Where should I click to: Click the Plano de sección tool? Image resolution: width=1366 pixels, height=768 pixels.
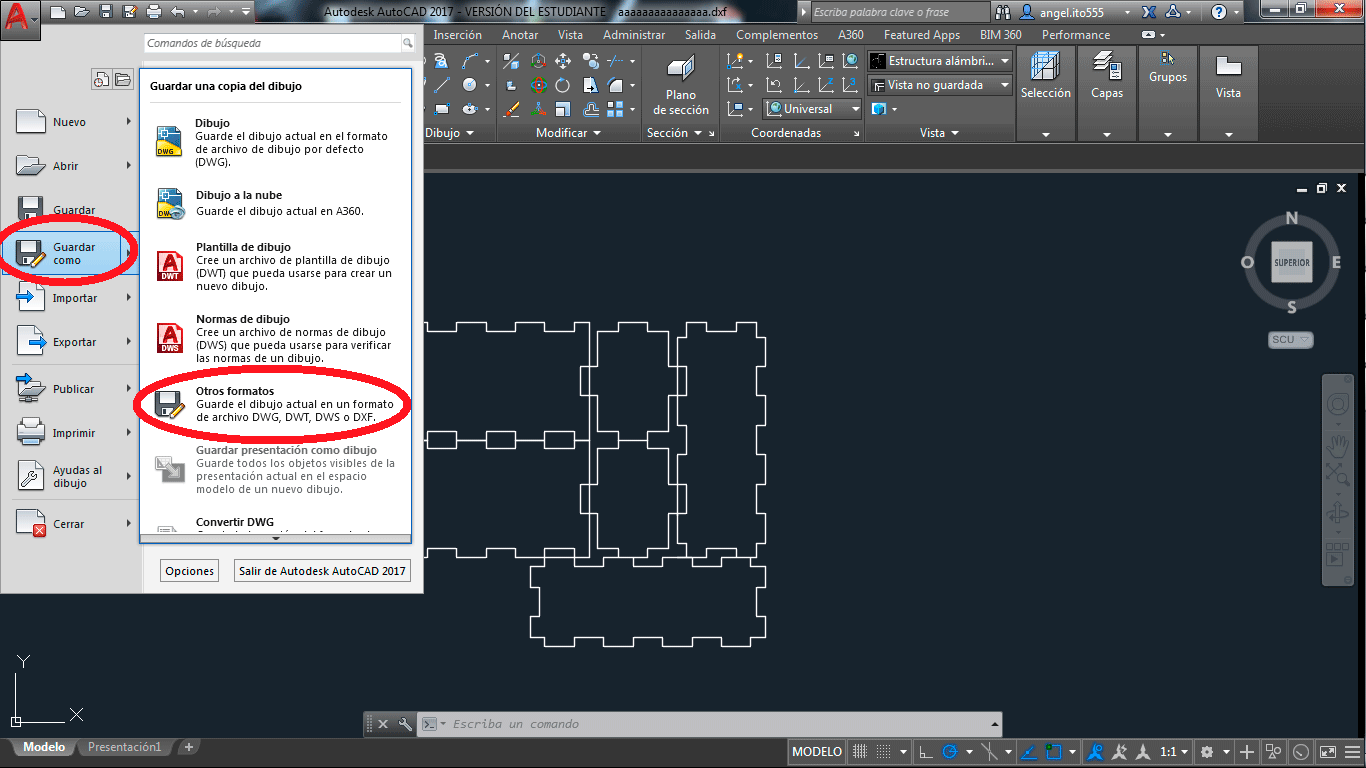tap(681, 86)
